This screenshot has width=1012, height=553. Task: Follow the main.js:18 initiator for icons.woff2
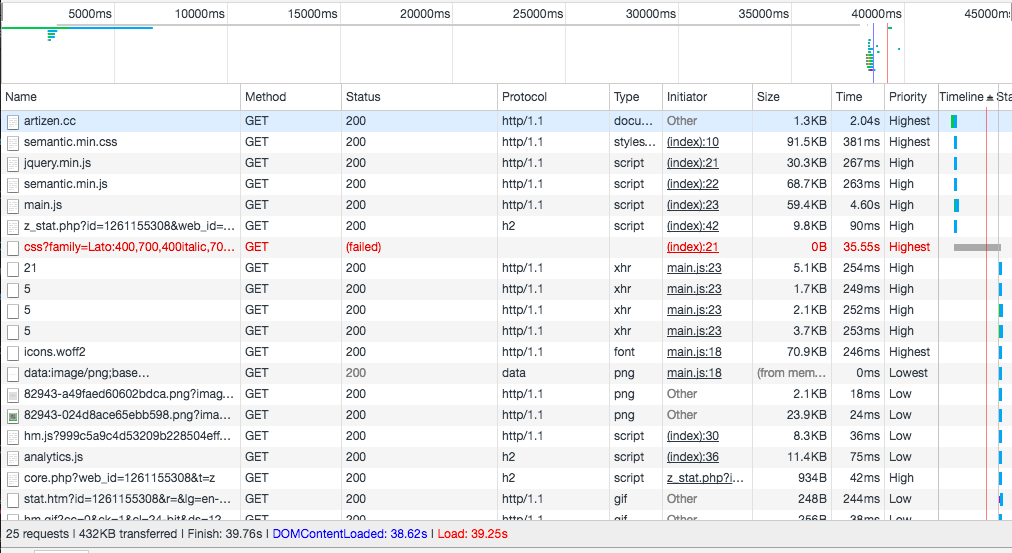[x=694, y=352]
